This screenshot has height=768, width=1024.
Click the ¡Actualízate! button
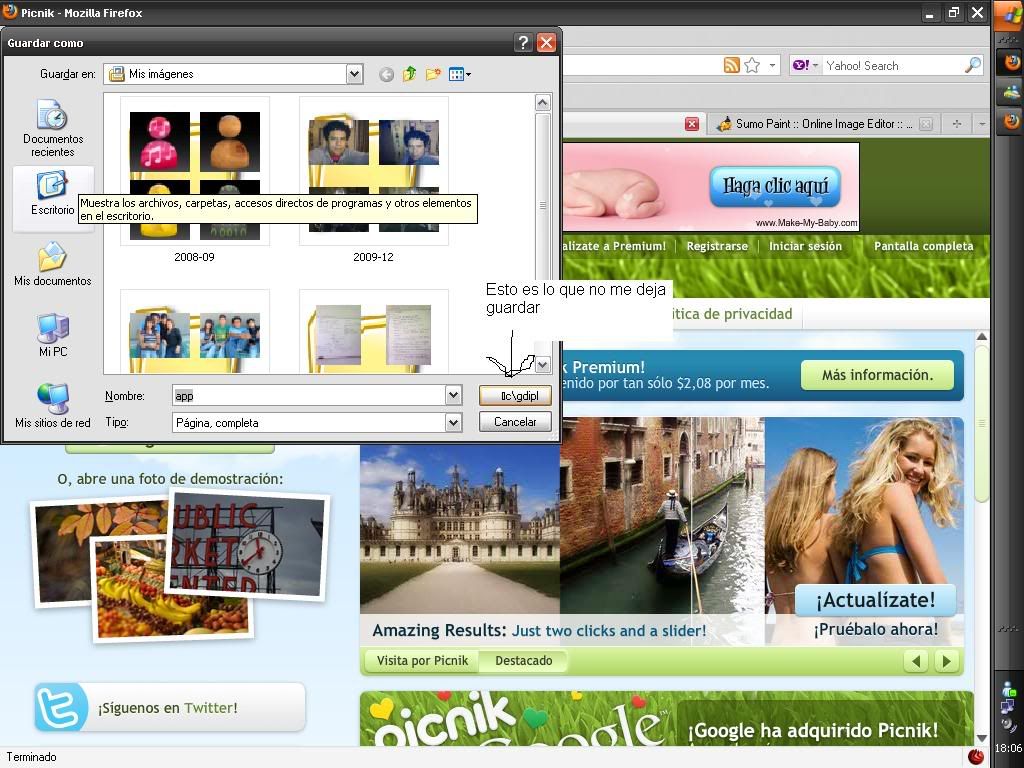pyautogui.click(x=875, y=600)
